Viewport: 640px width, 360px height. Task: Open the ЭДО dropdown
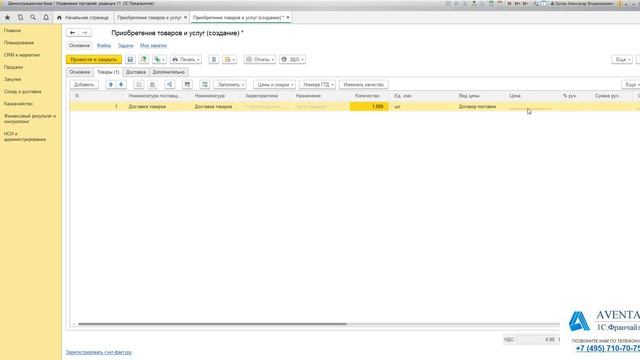(x=292, y=60)
